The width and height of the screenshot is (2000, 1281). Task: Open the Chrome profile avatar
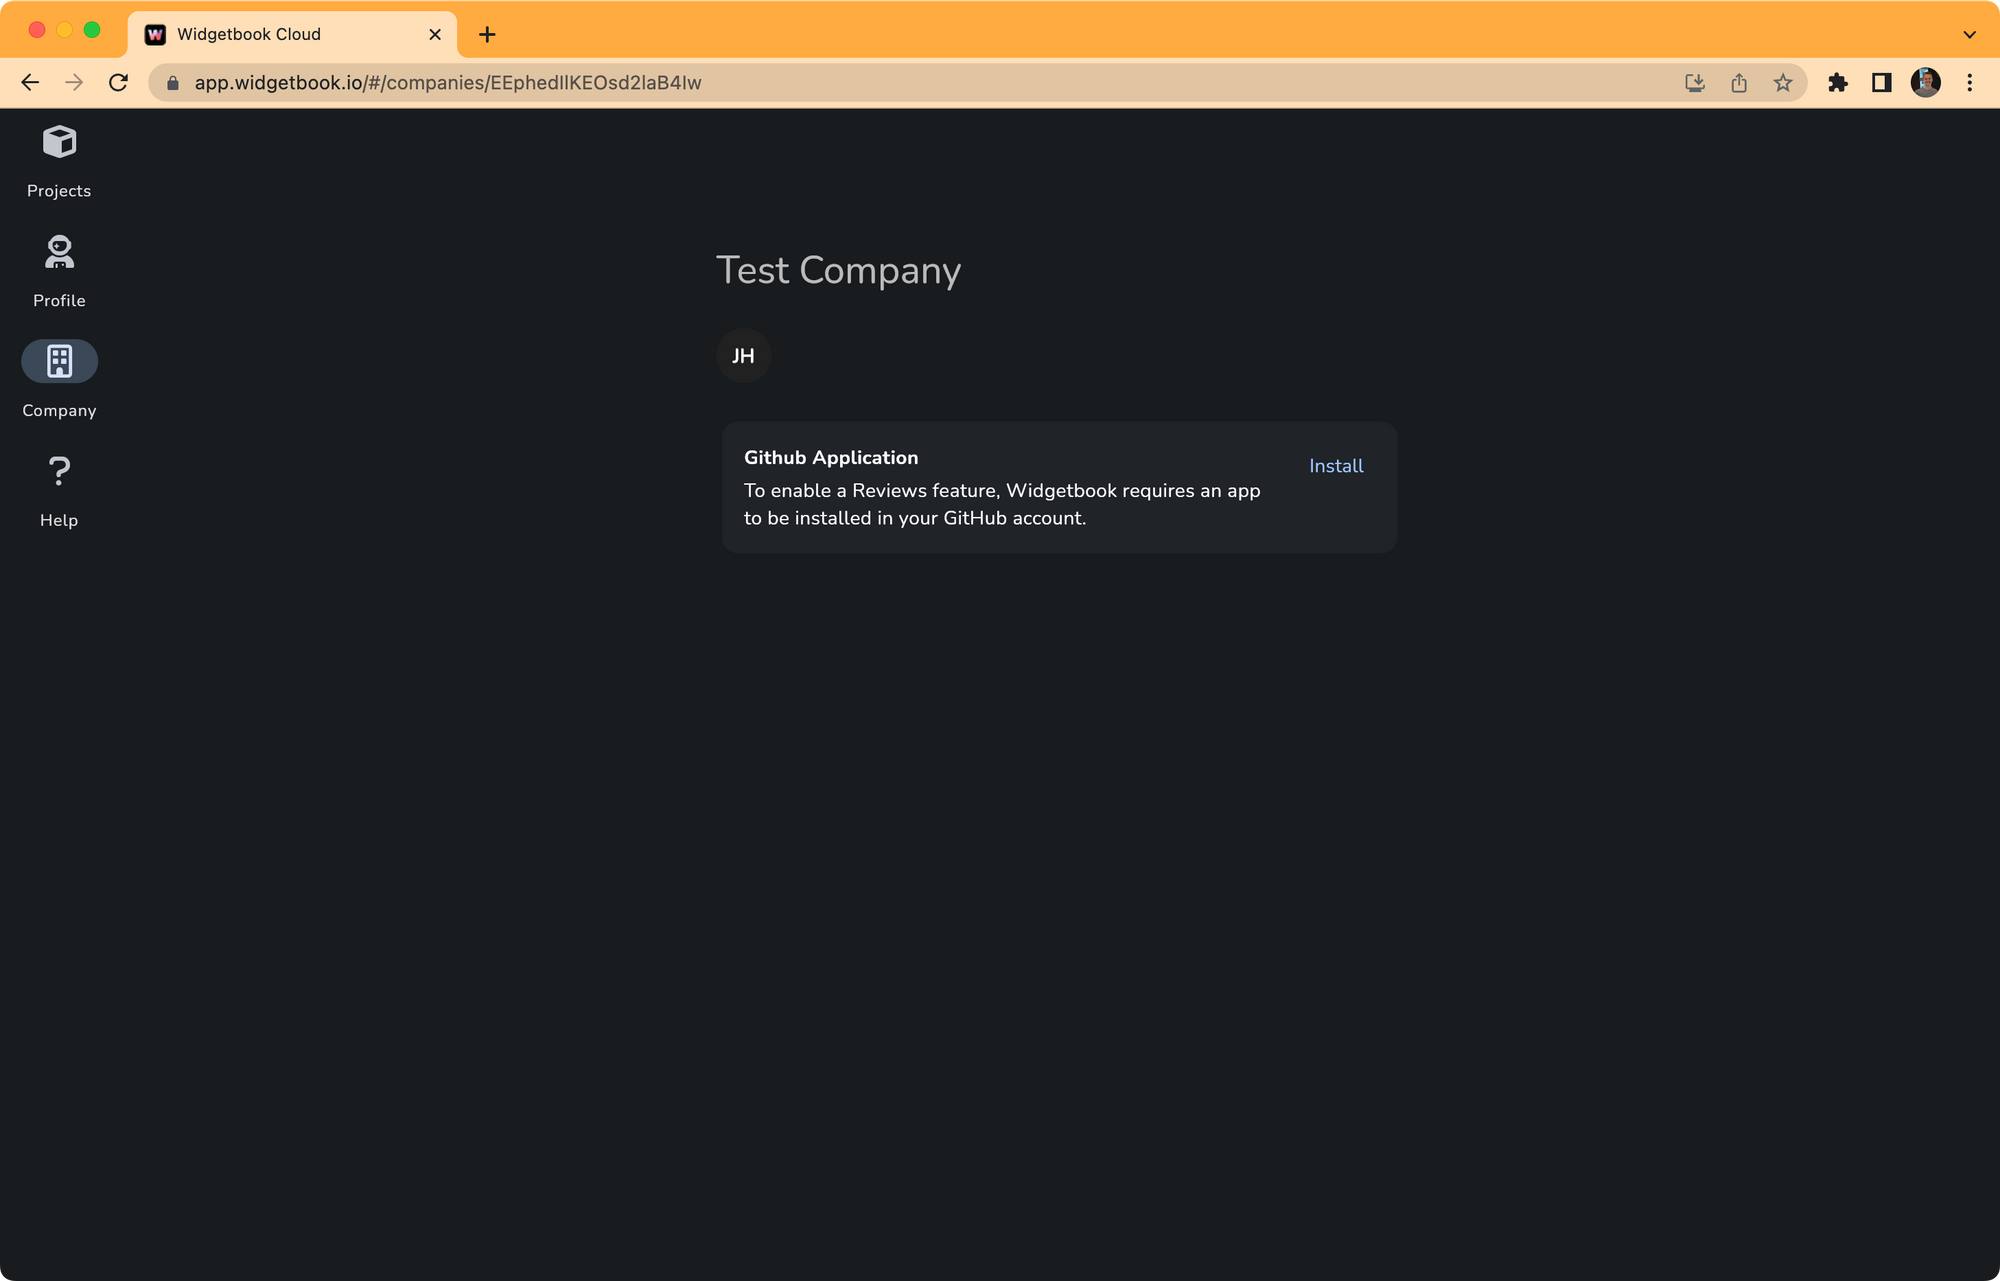(x=1925, y=83)
